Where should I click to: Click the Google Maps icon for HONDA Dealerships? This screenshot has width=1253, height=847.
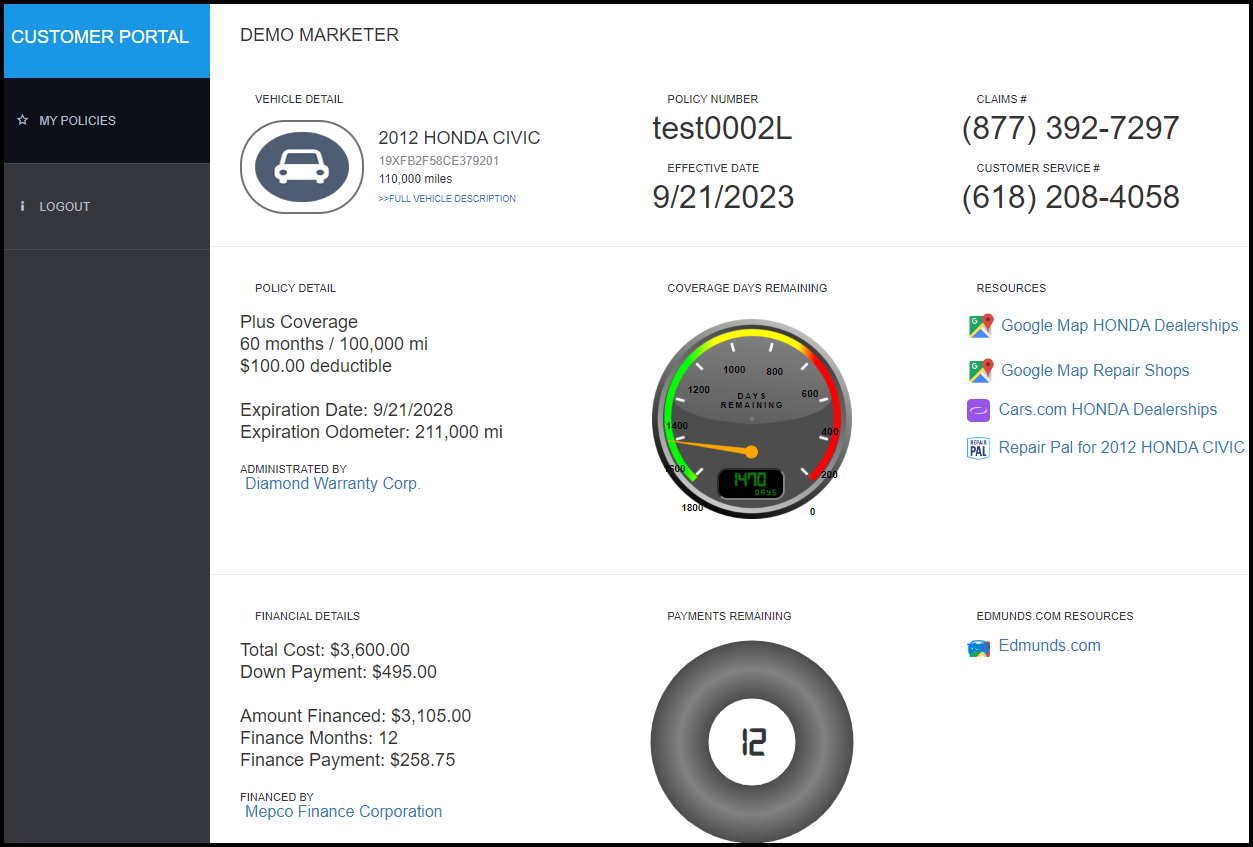980,326
